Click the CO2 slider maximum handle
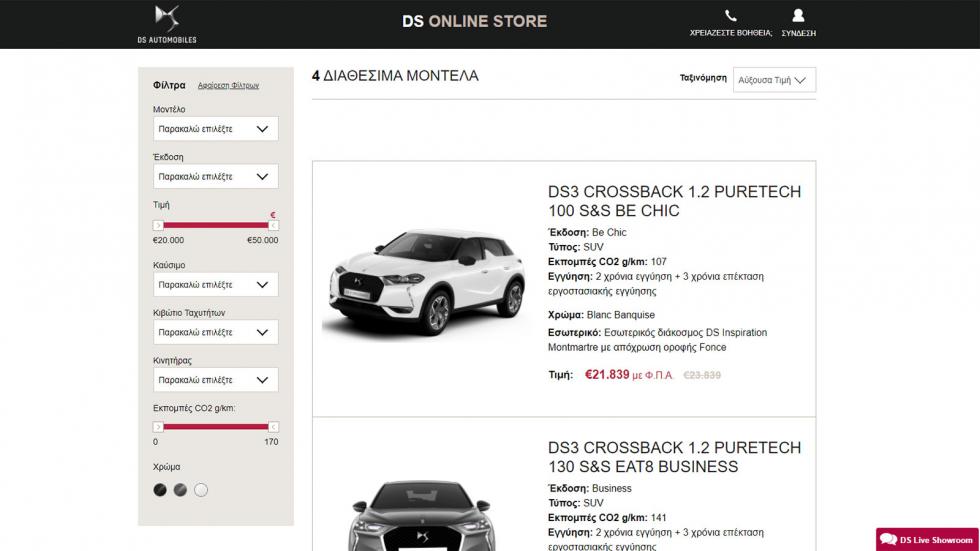Image resolution: width=980 pixels, height=551 pixels. point(273,427)
